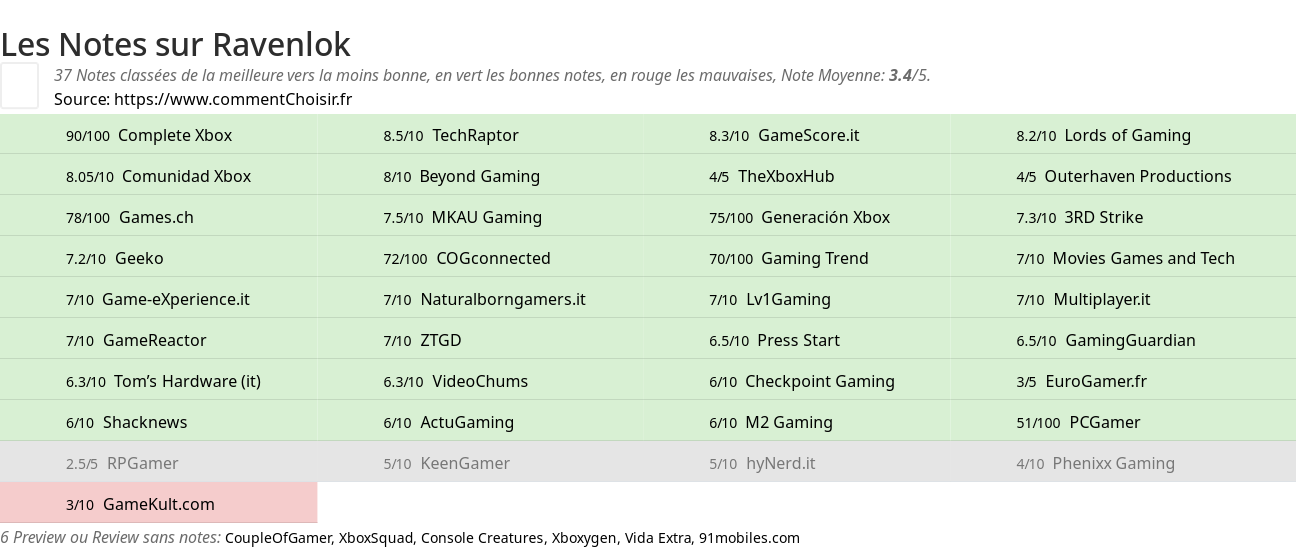
Task: Click the 91mobiles.com preview link
Action: point(748,538)
